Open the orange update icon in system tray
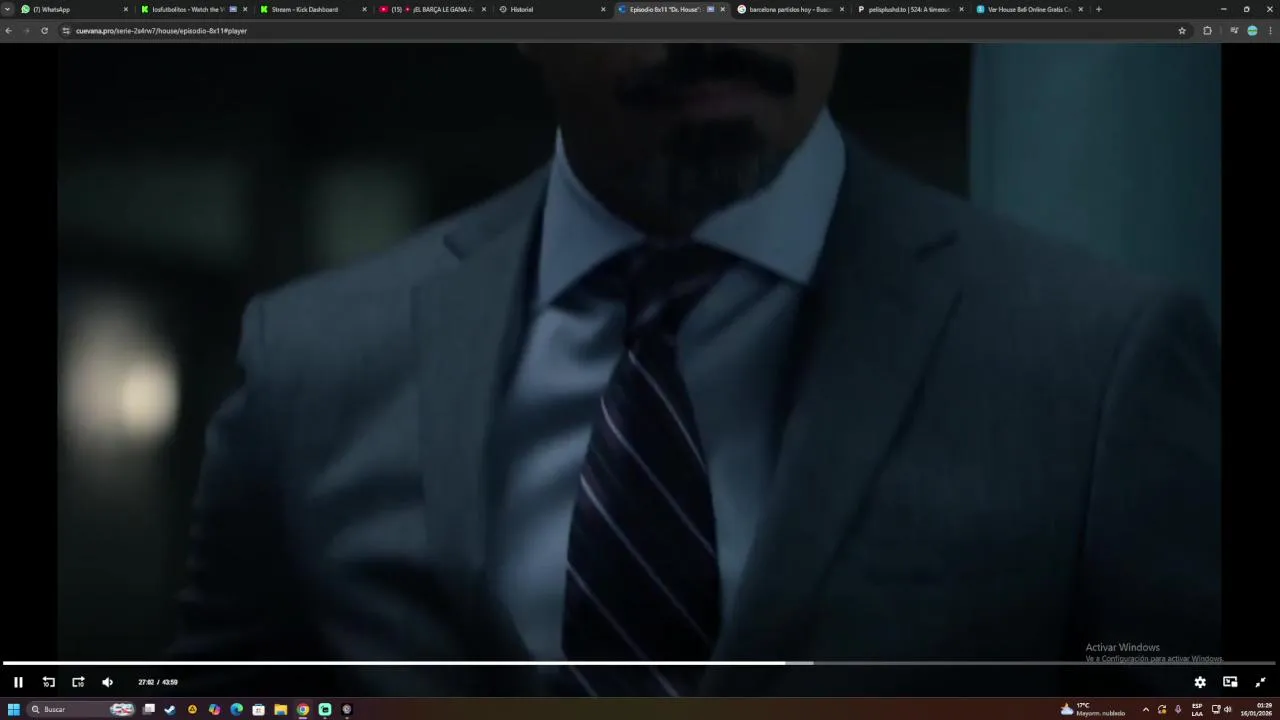 pyautogui.click(x=1162, y=709)
